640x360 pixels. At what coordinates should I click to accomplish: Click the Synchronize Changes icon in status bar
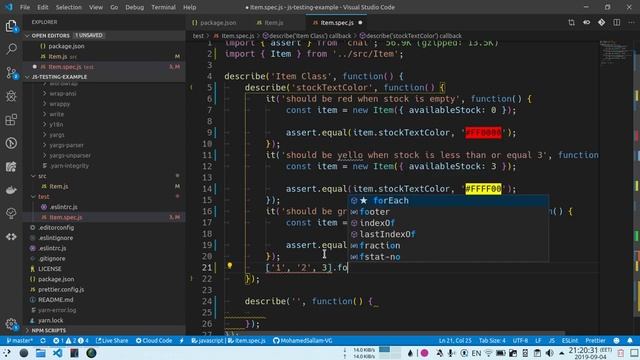tap(43, 340)
